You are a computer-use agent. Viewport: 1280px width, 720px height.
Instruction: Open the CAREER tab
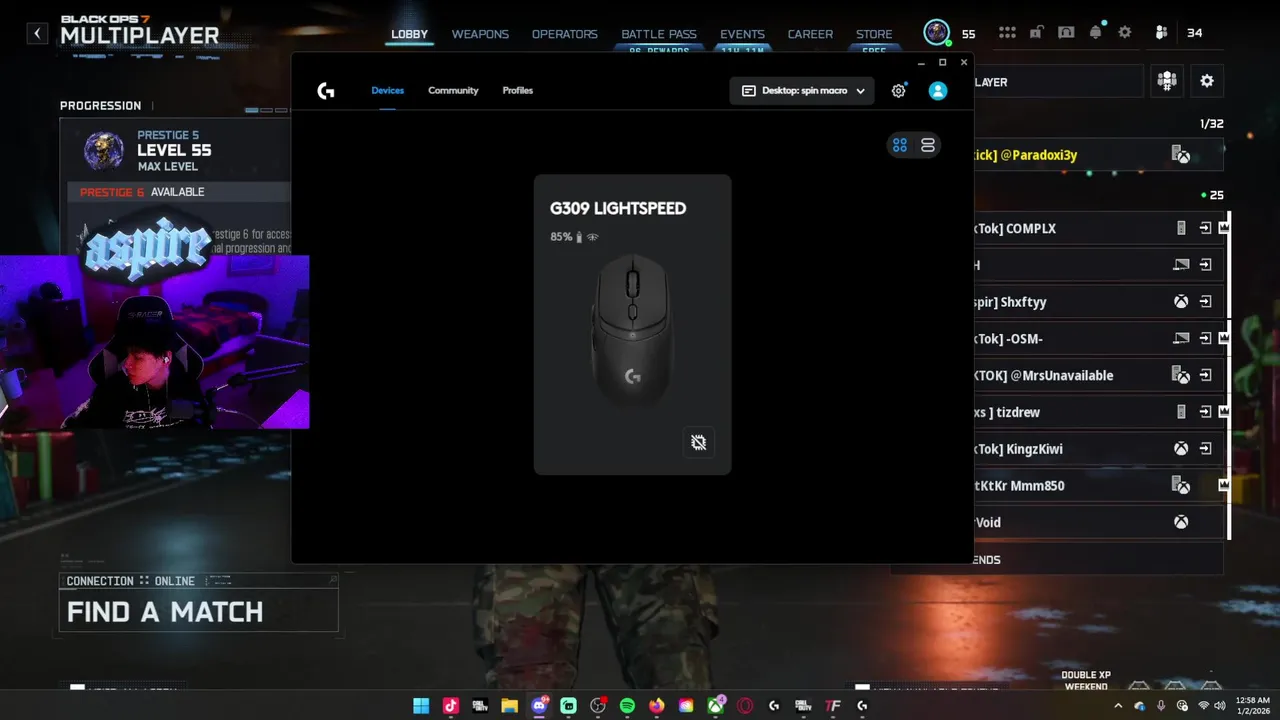click(810, 34)
